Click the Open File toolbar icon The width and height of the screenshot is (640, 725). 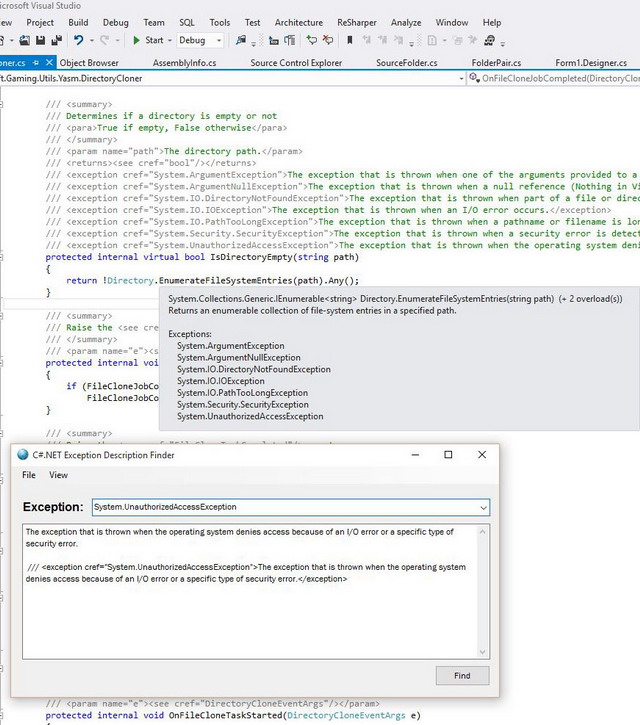coord(25,41)
